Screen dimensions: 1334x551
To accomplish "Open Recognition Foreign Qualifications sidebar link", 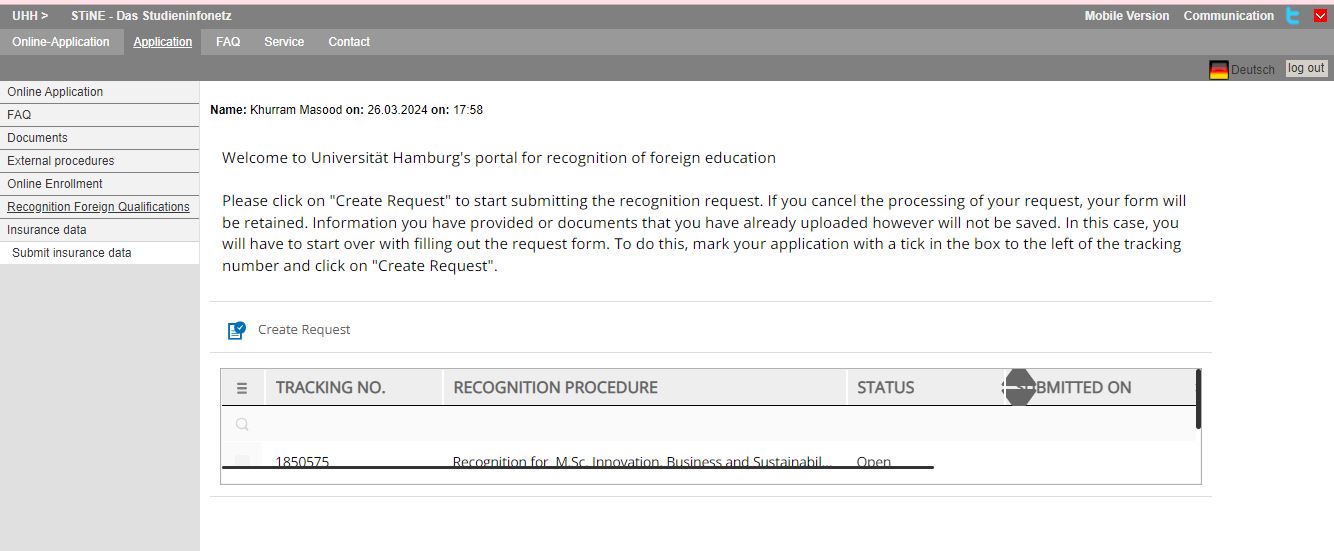I will tap(98, 207).
